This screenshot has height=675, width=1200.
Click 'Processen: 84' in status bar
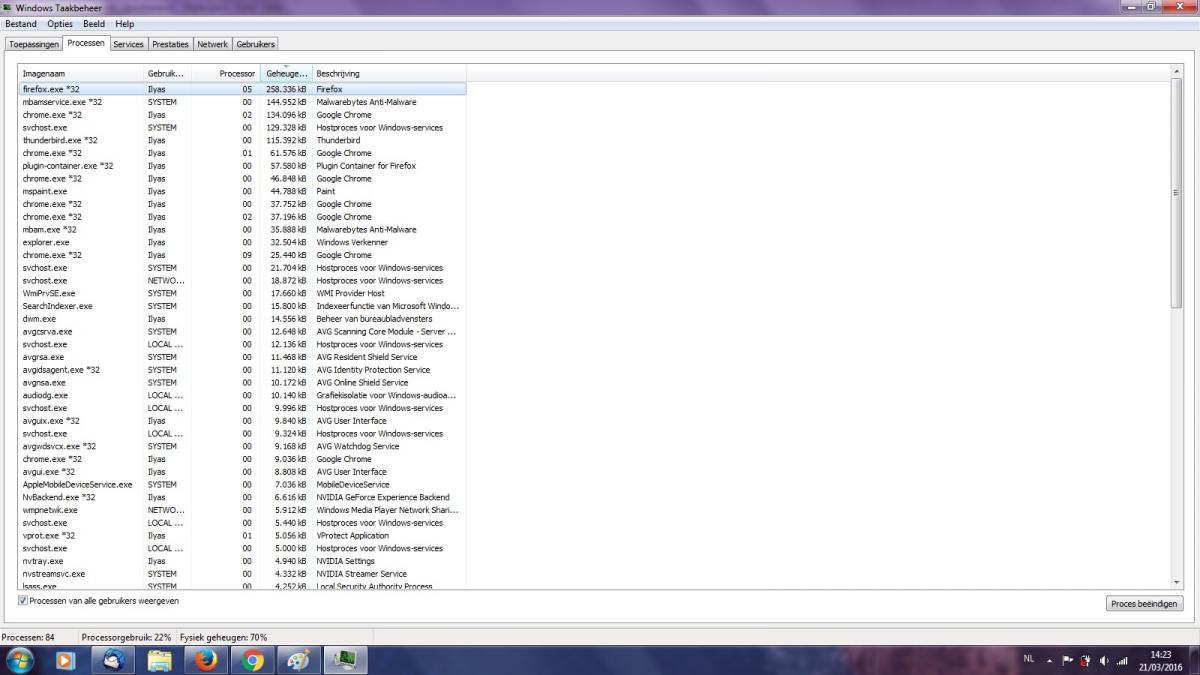click(28, 637)
